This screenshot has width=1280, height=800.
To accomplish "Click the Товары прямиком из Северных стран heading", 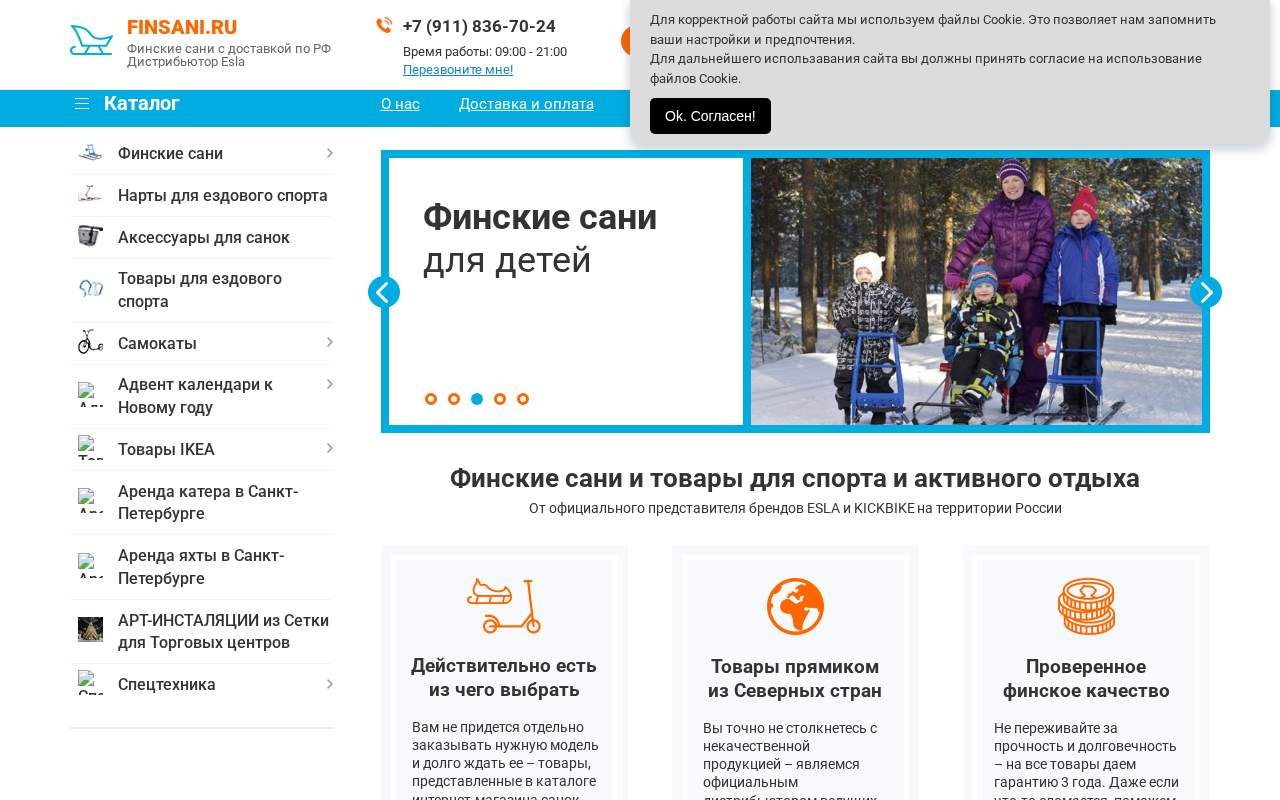I will click(795, 679).
